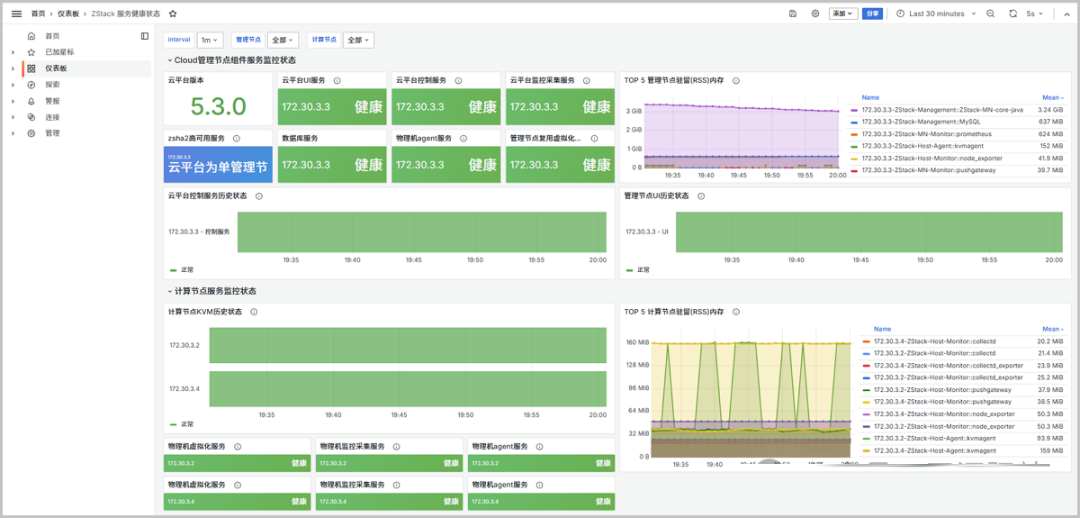Open the interval 1m dropdown
Image resolution: width=1080 pixels, height=518 pixels.
pos(210,40)
